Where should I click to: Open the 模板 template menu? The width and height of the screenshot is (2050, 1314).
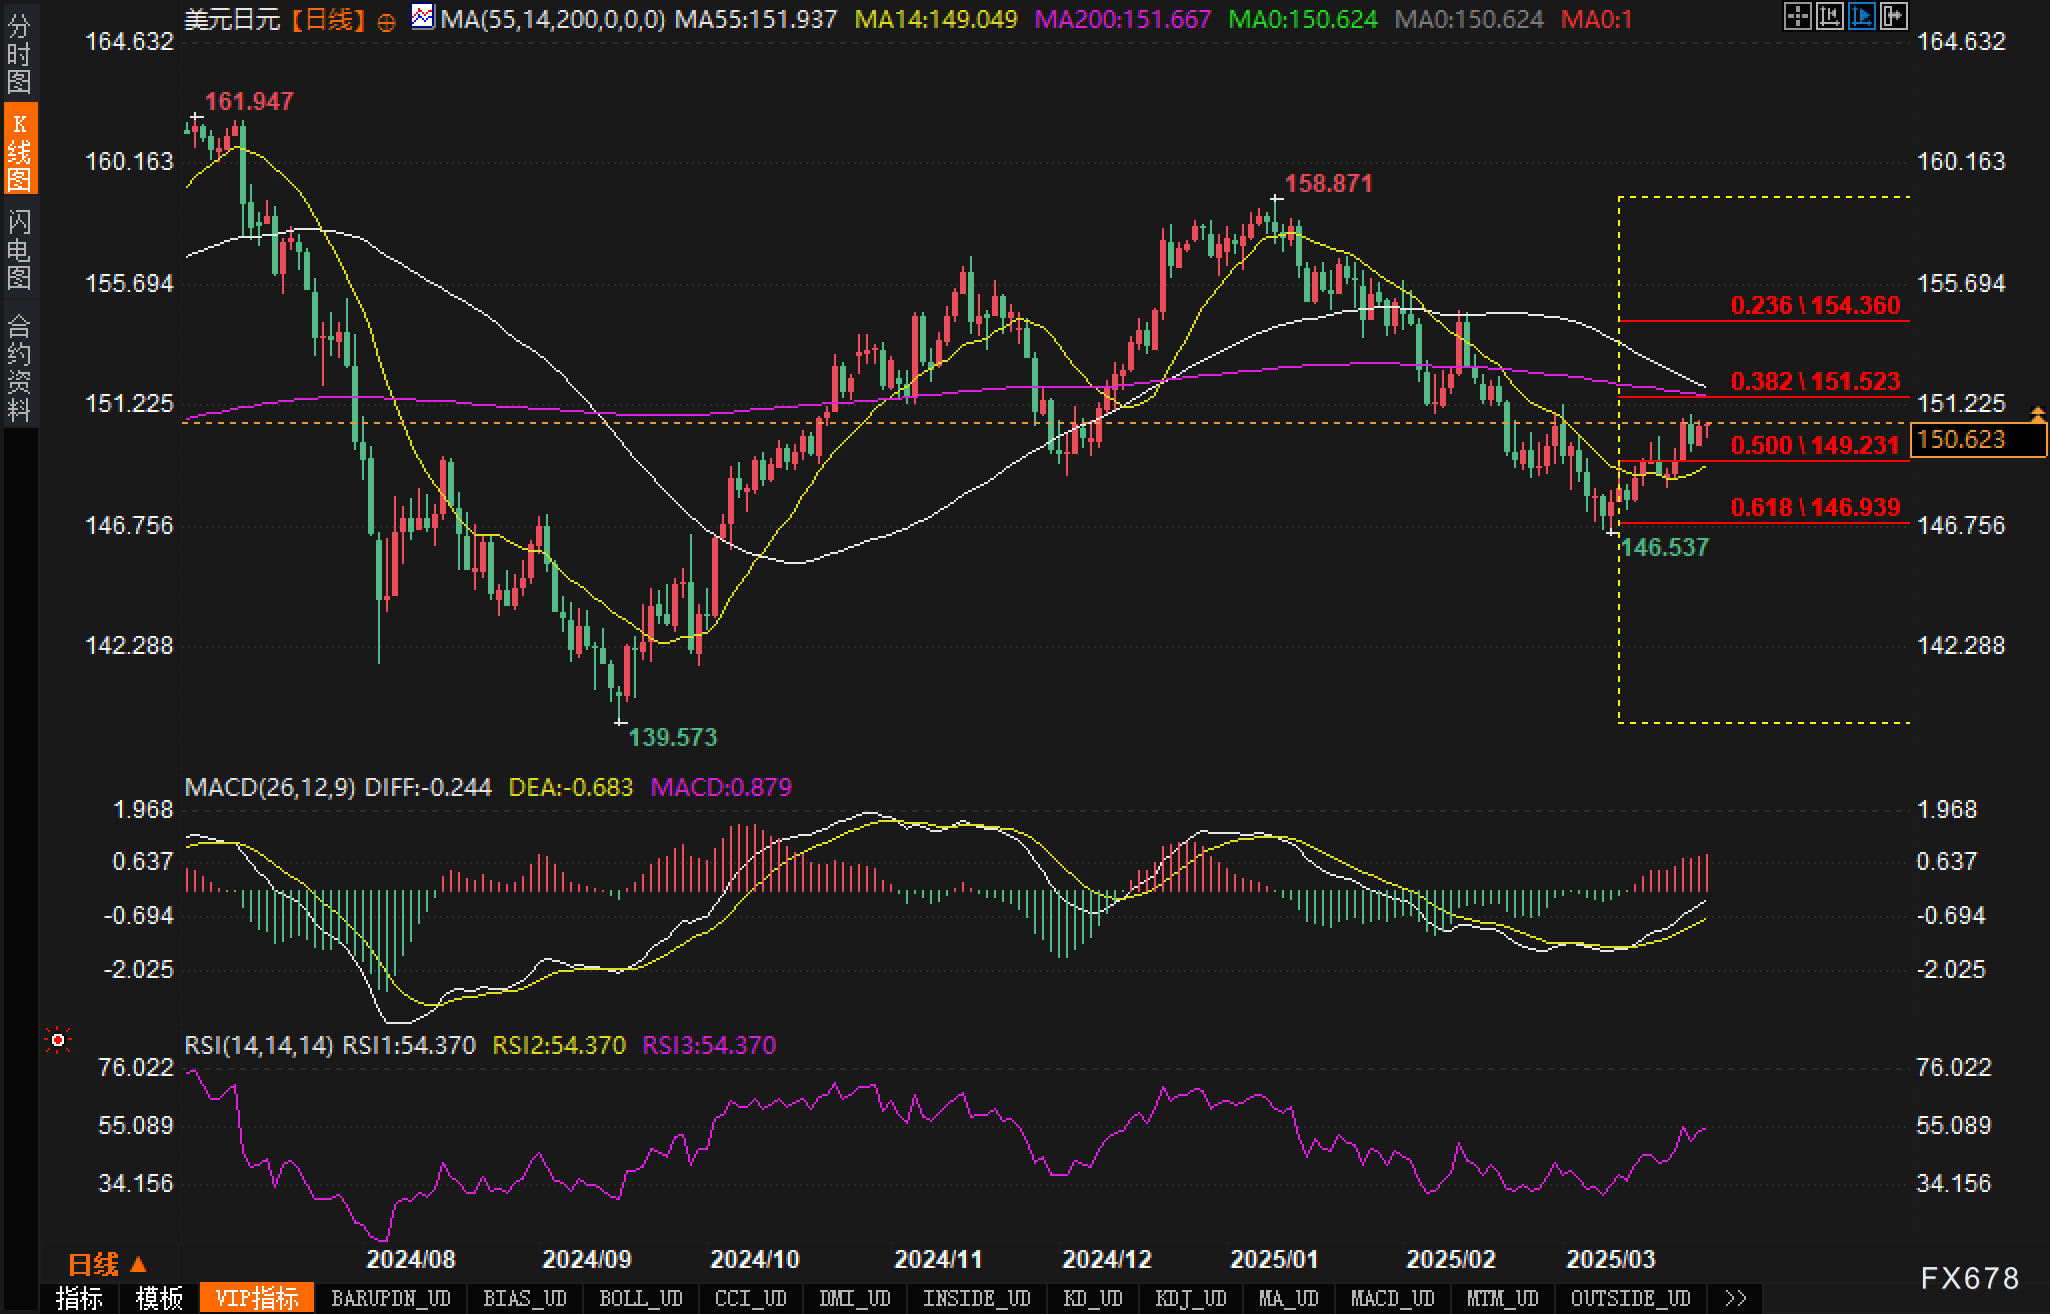pyautogui.click(x=159, y=1298)
